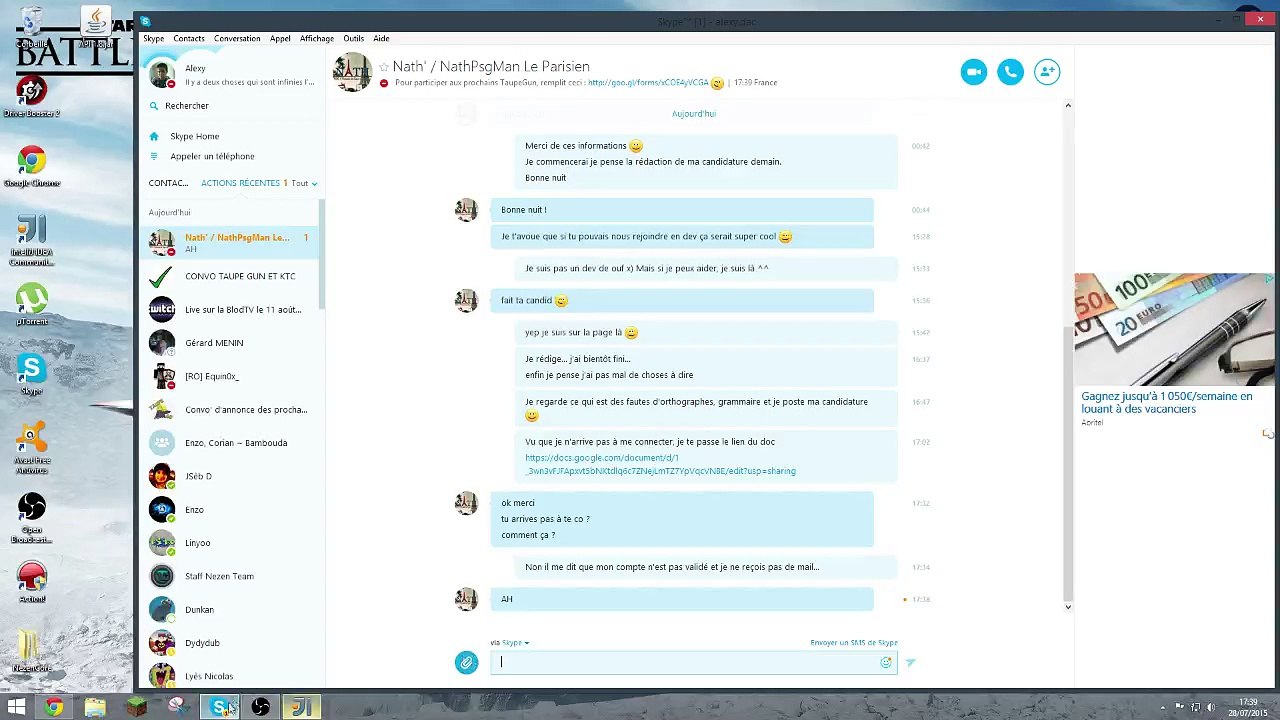Viewport: 1280px width, 720px height.
Task: Open the Outils menu
Action: point(354,38)
